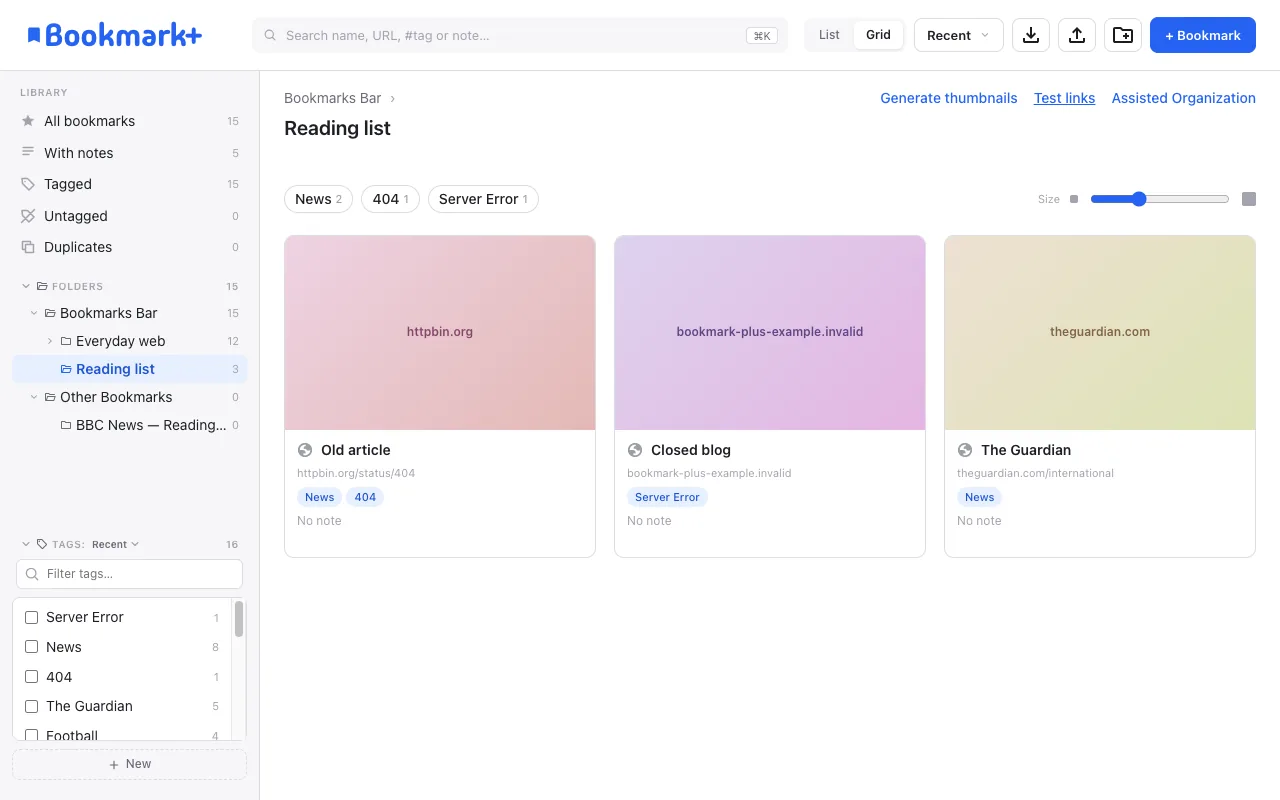Click the download-arrow icon button in the top toolbar
Image resolution: width=1280 pixels, height=800 pixels.
tap(1031, 35)
